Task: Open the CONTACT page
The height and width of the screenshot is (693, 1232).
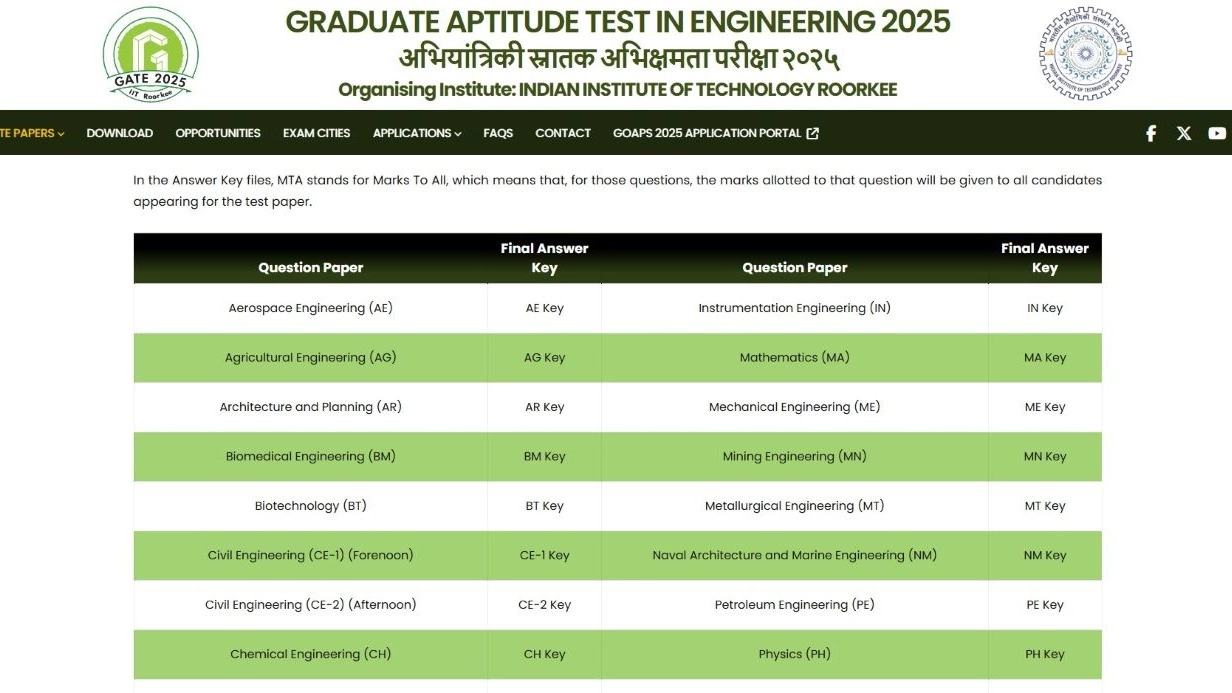Action: click(563, 133)
